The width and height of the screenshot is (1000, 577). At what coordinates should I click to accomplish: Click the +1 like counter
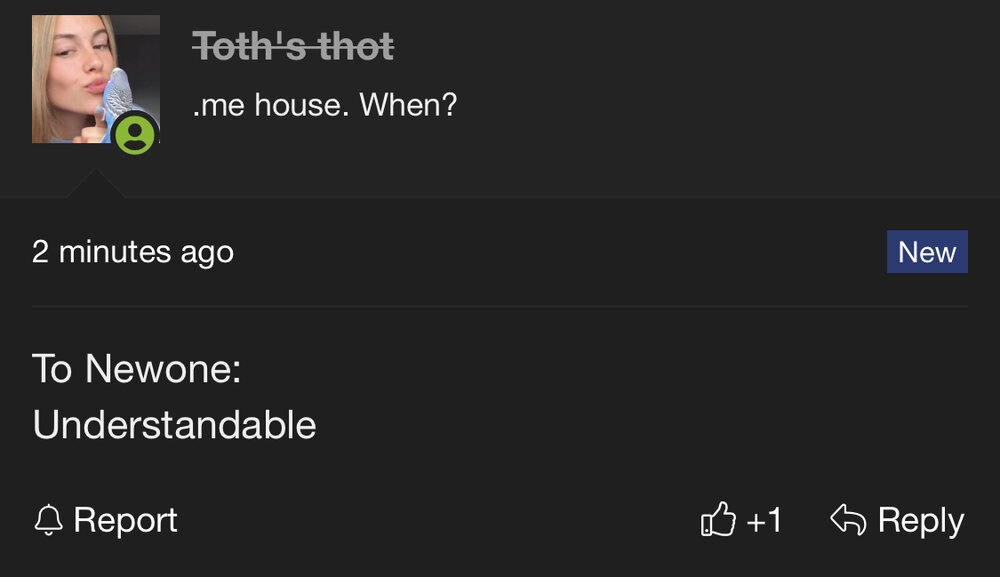763,520
